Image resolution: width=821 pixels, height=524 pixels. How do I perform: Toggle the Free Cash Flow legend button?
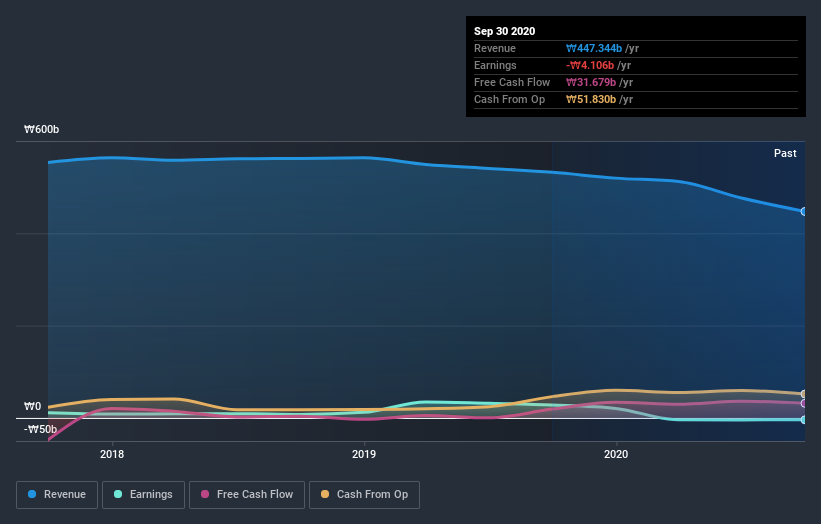coord(247,495)
